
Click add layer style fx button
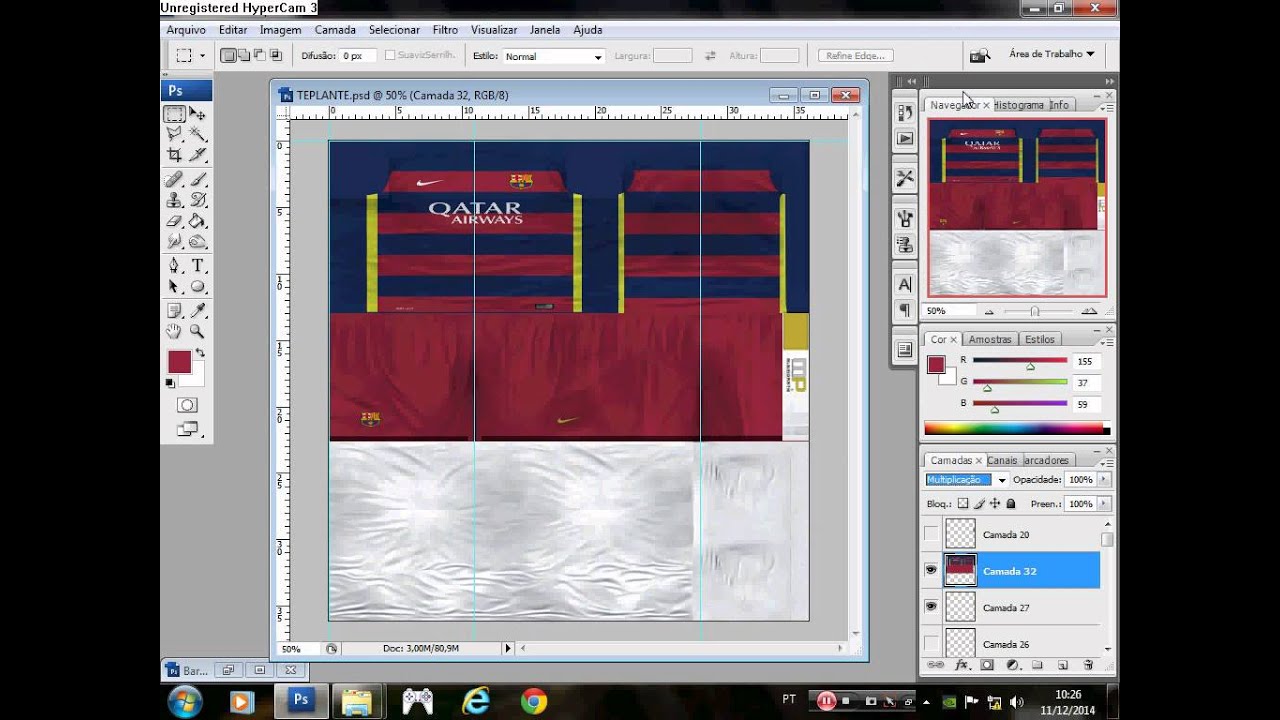pos(962,665)
